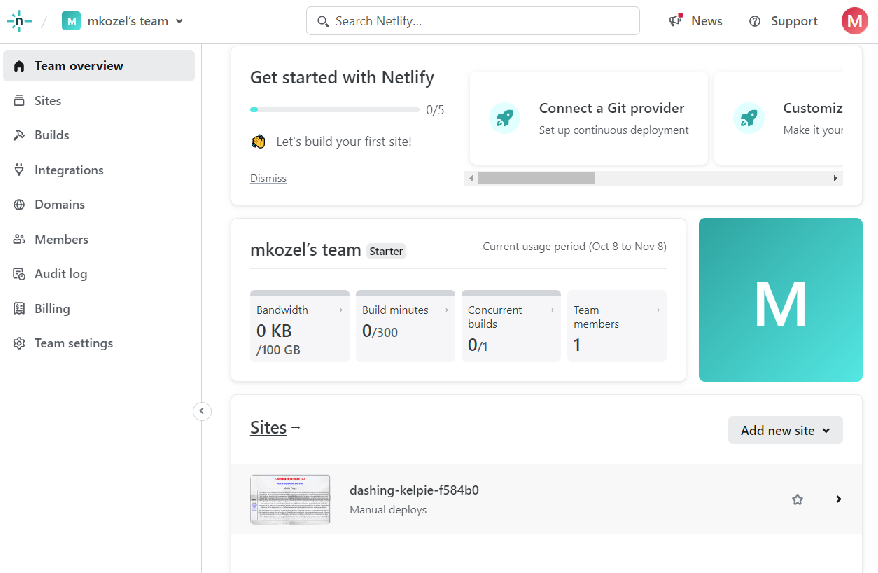The image size is (878, 573).
Task: Click the Connect a Git provider rocket icon
Action: point(505,118)
